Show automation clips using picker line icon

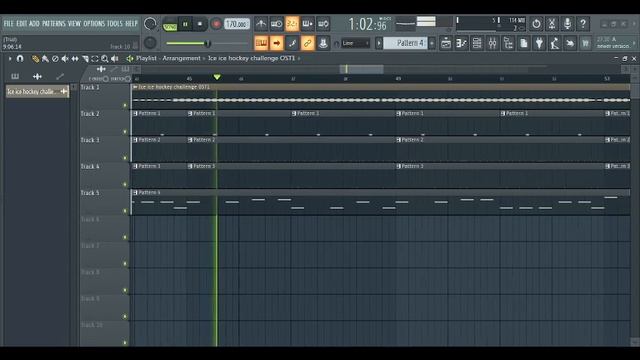60,76
